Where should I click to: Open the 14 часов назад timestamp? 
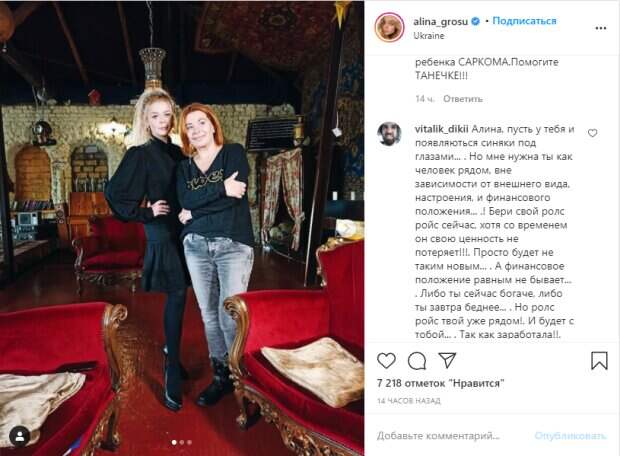pyautogui.click(x=409, y=401)
